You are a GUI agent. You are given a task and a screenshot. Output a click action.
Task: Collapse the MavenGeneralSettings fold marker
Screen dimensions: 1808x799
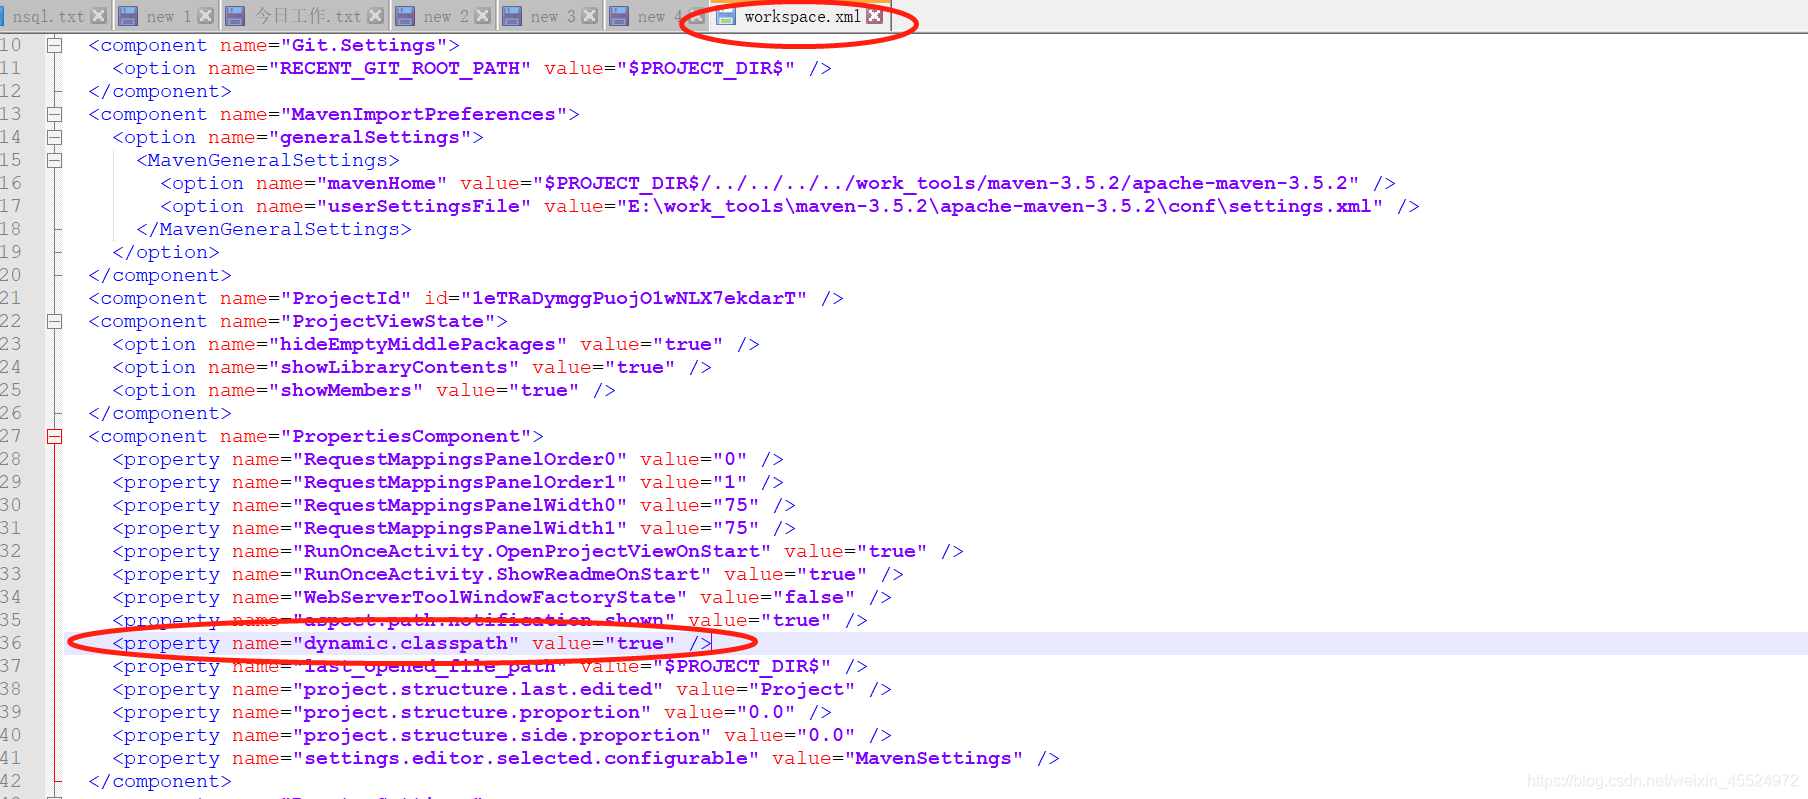[x=55, y=160]
